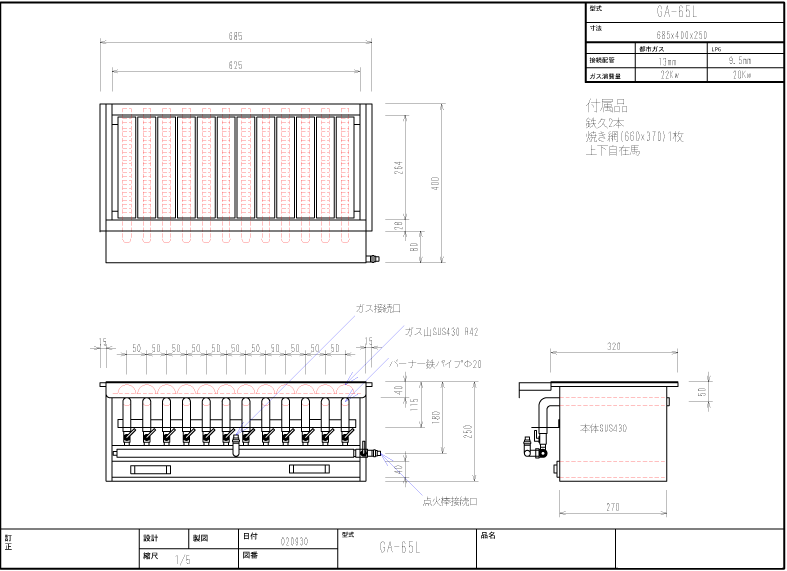Click the 400 depth dimension label
This screenshot has height=571, width=787.
click(x=436, y=184)
